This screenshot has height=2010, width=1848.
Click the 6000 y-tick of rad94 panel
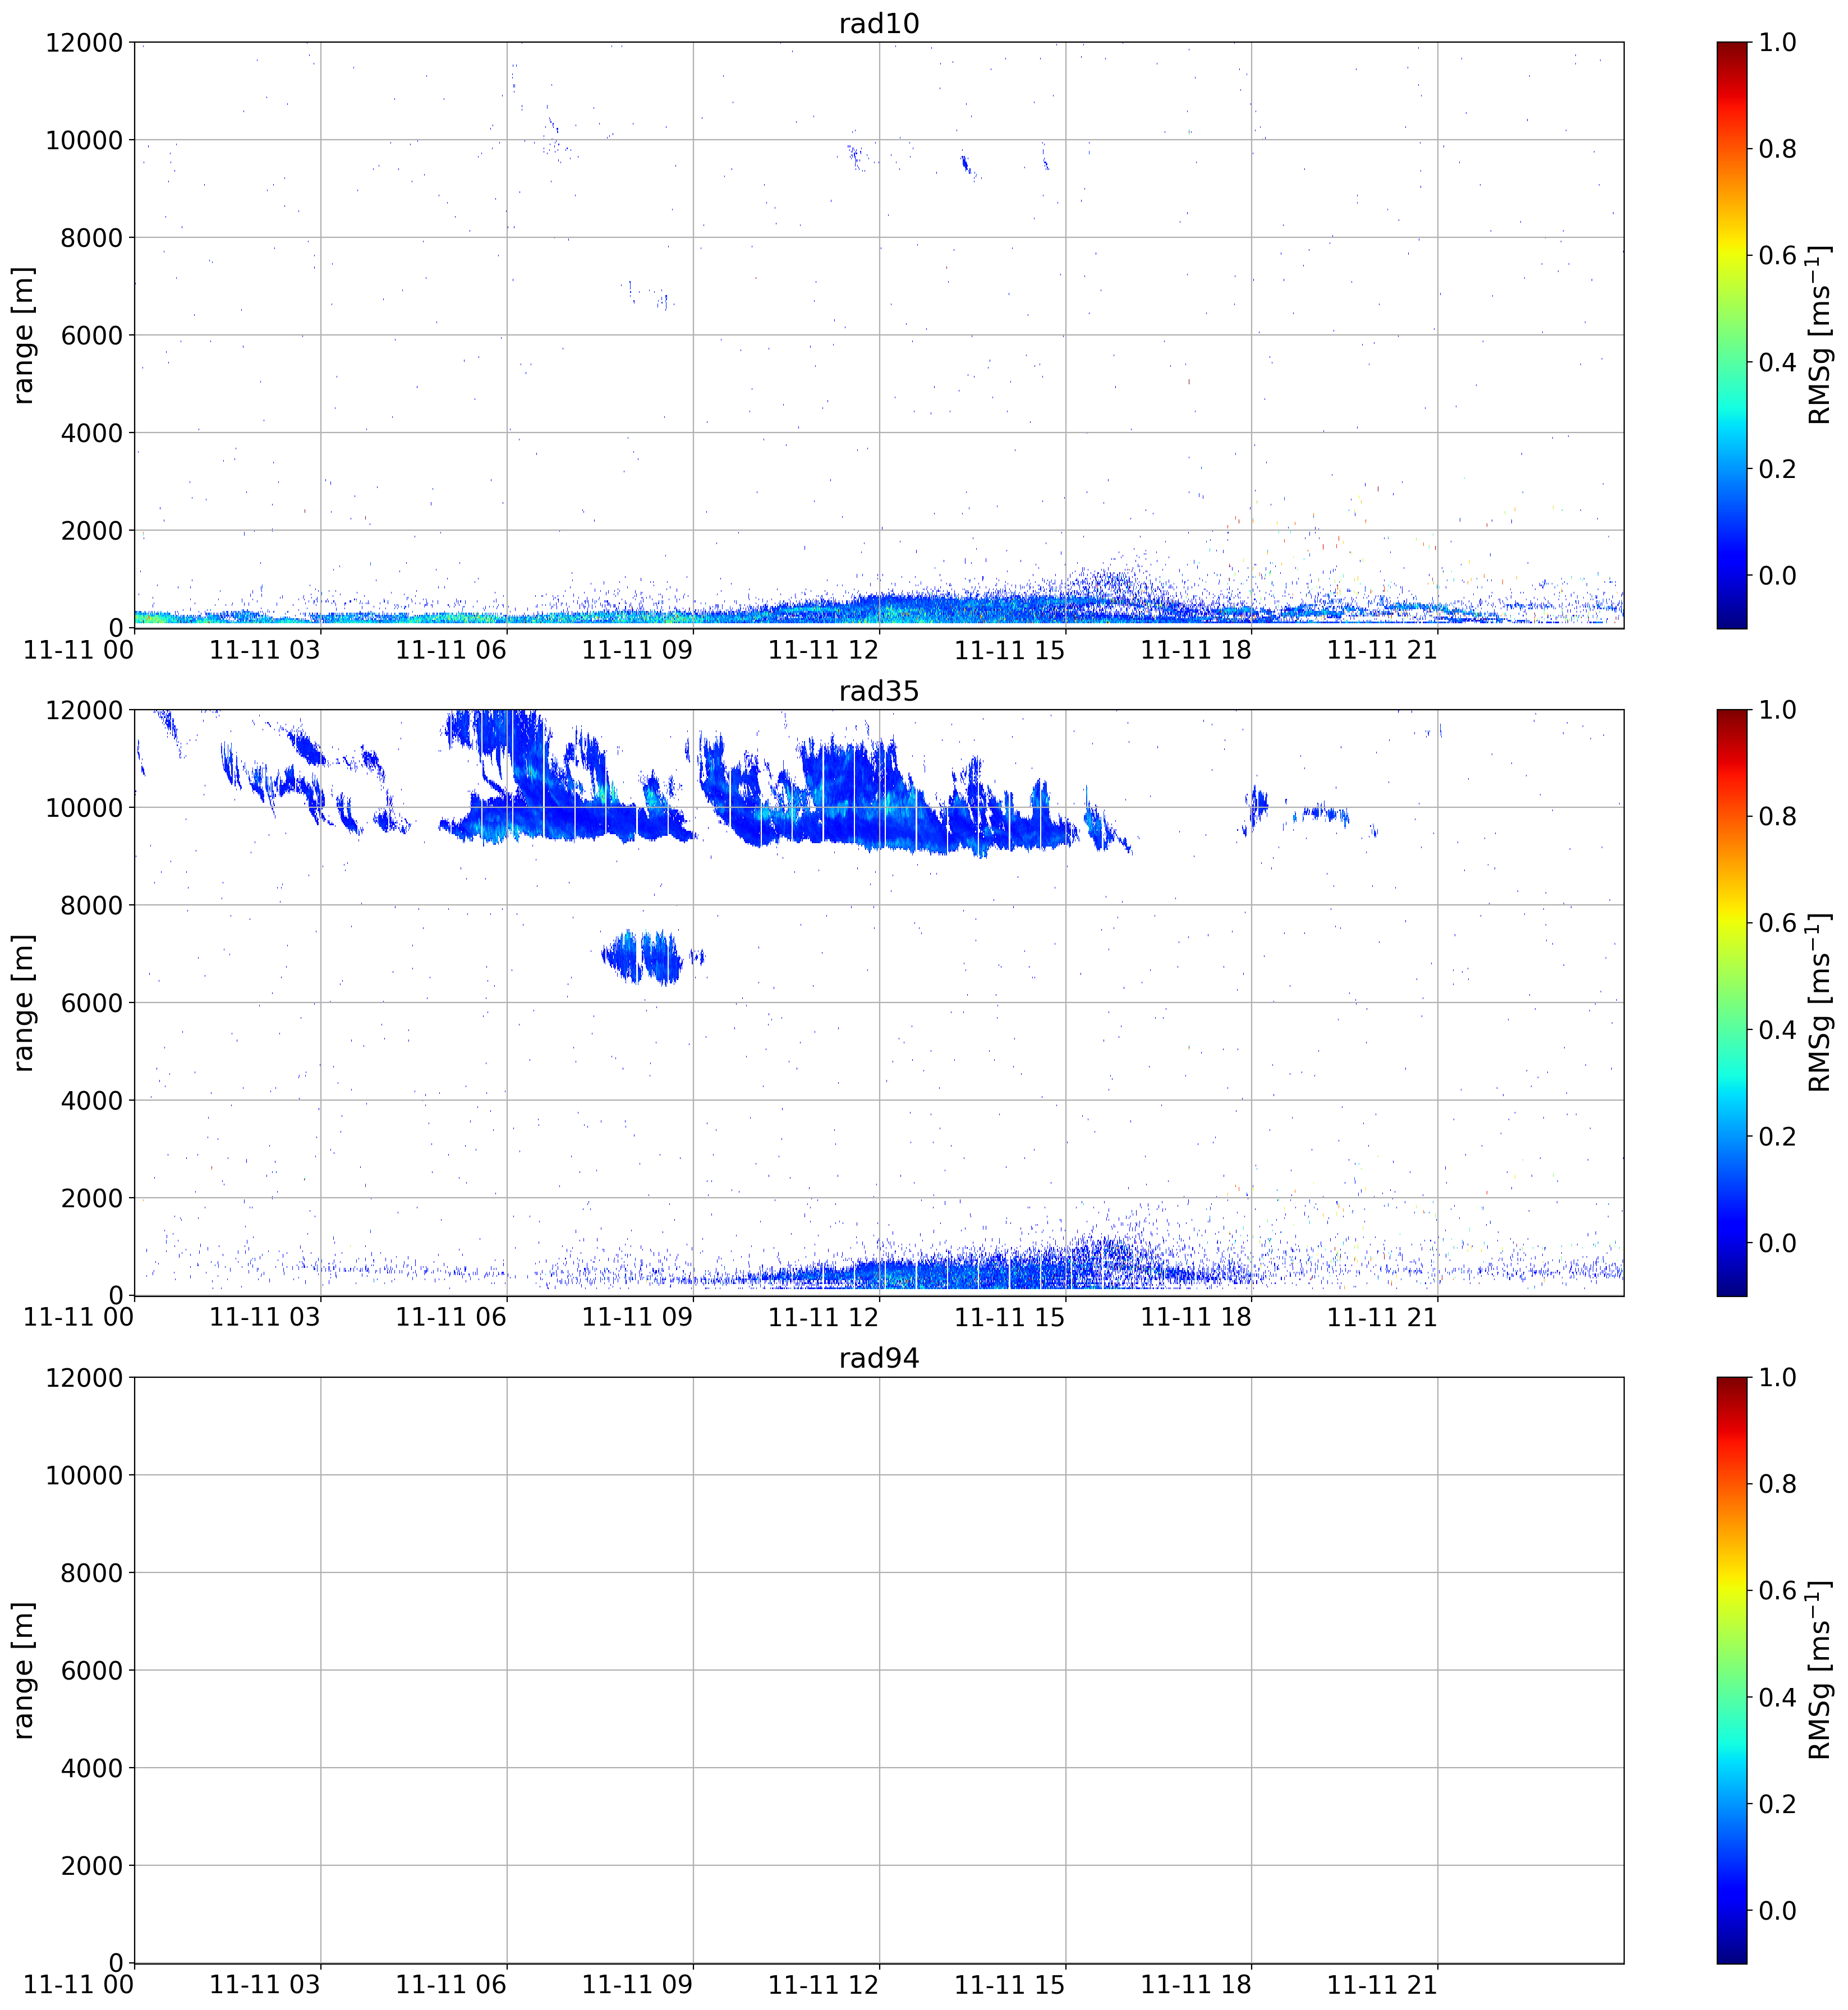[x=92, y=1670]
